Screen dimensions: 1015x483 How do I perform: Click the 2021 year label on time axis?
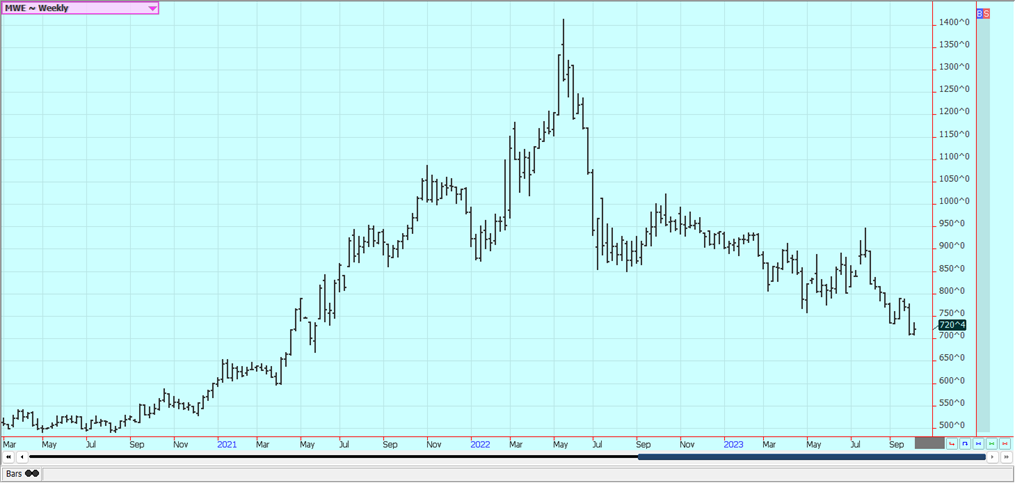point(227,445)
